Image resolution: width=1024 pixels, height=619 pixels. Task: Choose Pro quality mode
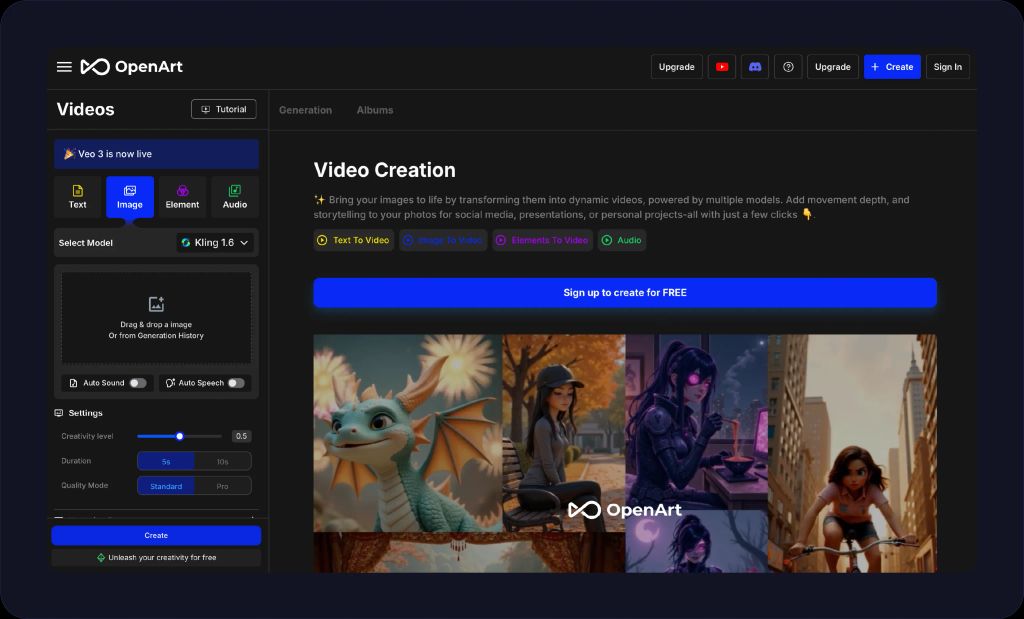pos(222,486)
